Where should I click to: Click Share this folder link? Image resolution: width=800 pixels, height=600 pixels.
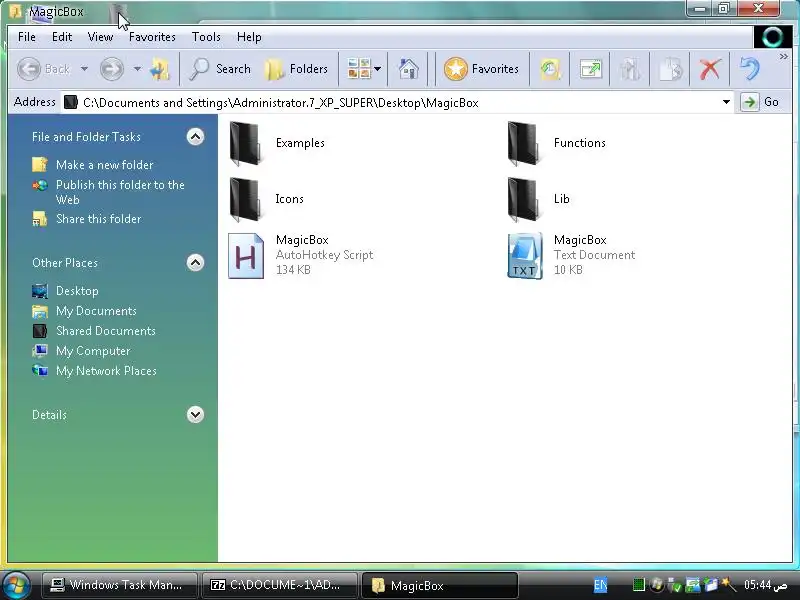[x=98, y=219]
